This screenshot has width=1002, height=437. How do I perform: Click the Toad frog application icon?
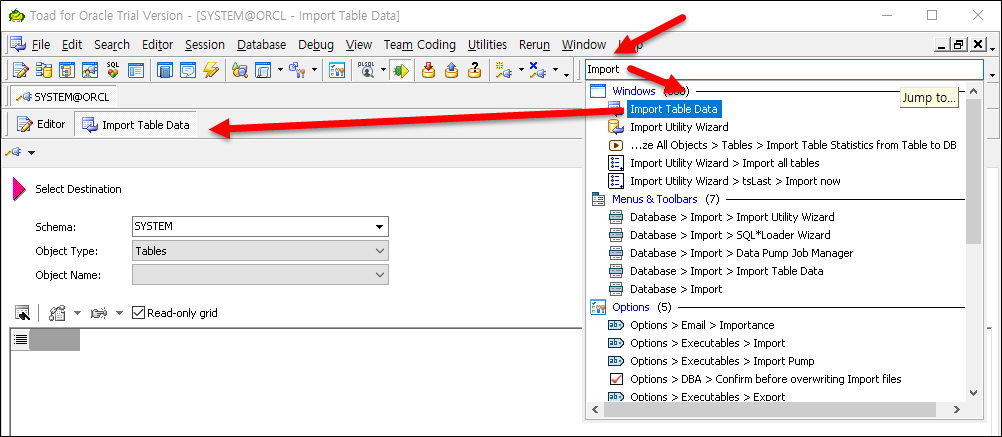coord(16,15)
